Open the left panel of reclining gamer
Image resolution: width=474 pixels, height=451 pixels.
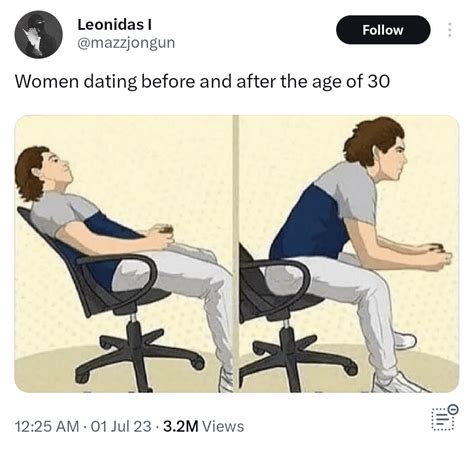point(124,254)
